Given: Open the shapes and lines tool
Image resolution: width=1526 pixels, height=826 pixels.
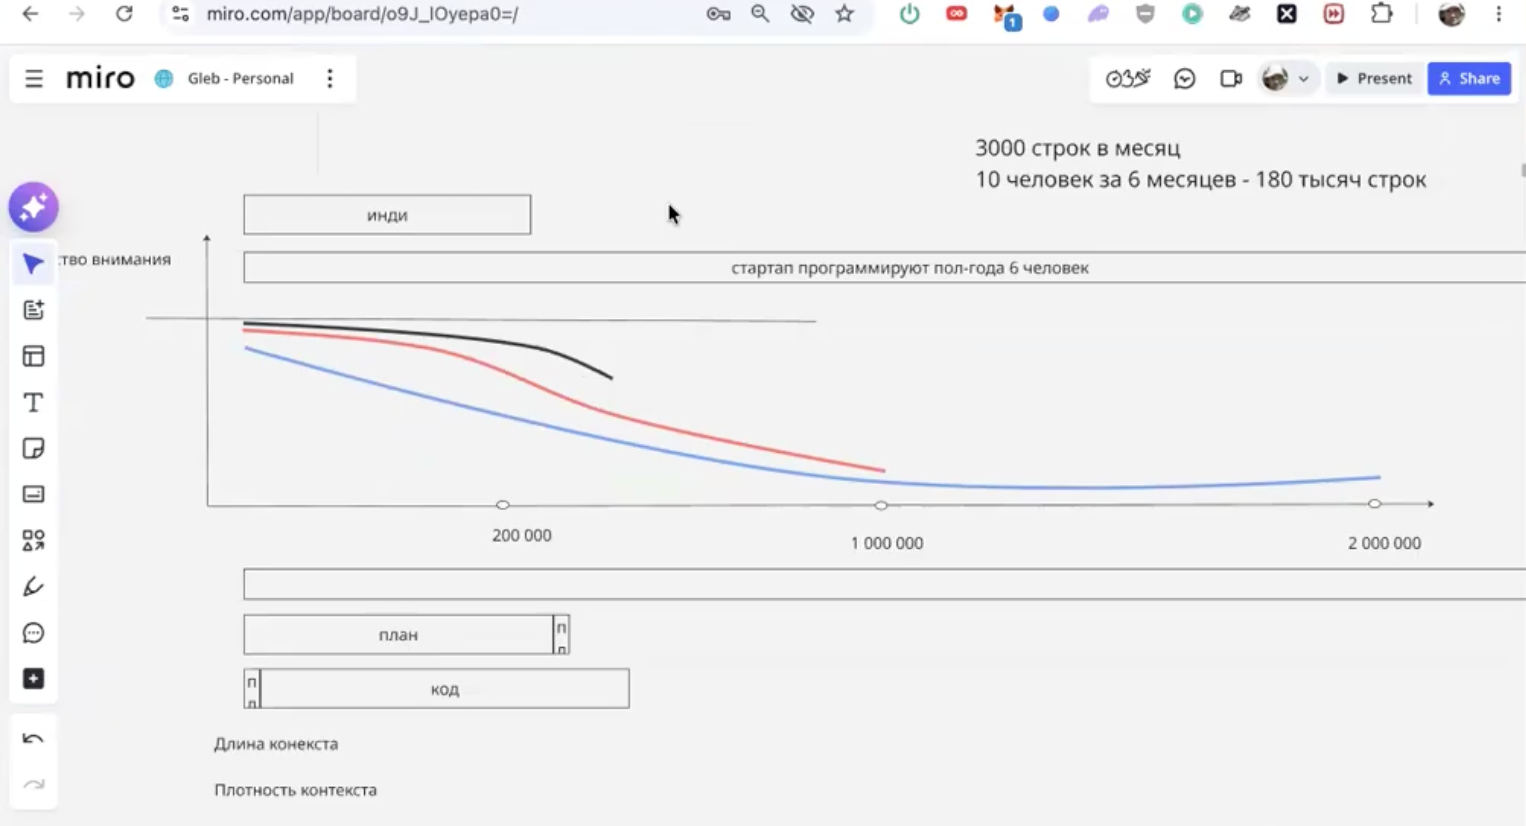Looking at the screenshot, I should coord(33,540).
